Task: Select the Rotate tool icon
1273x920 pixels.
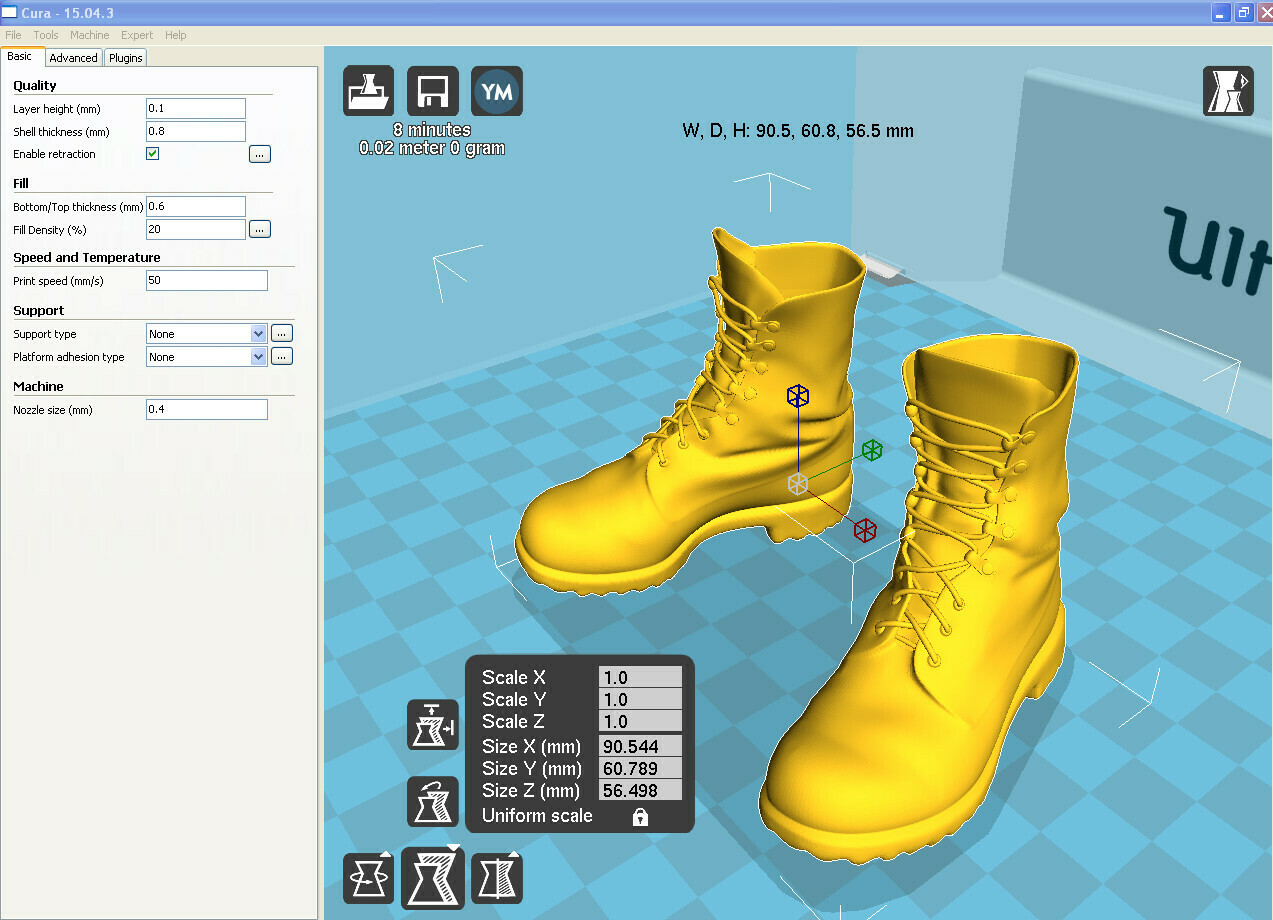Action: [368, 878]
